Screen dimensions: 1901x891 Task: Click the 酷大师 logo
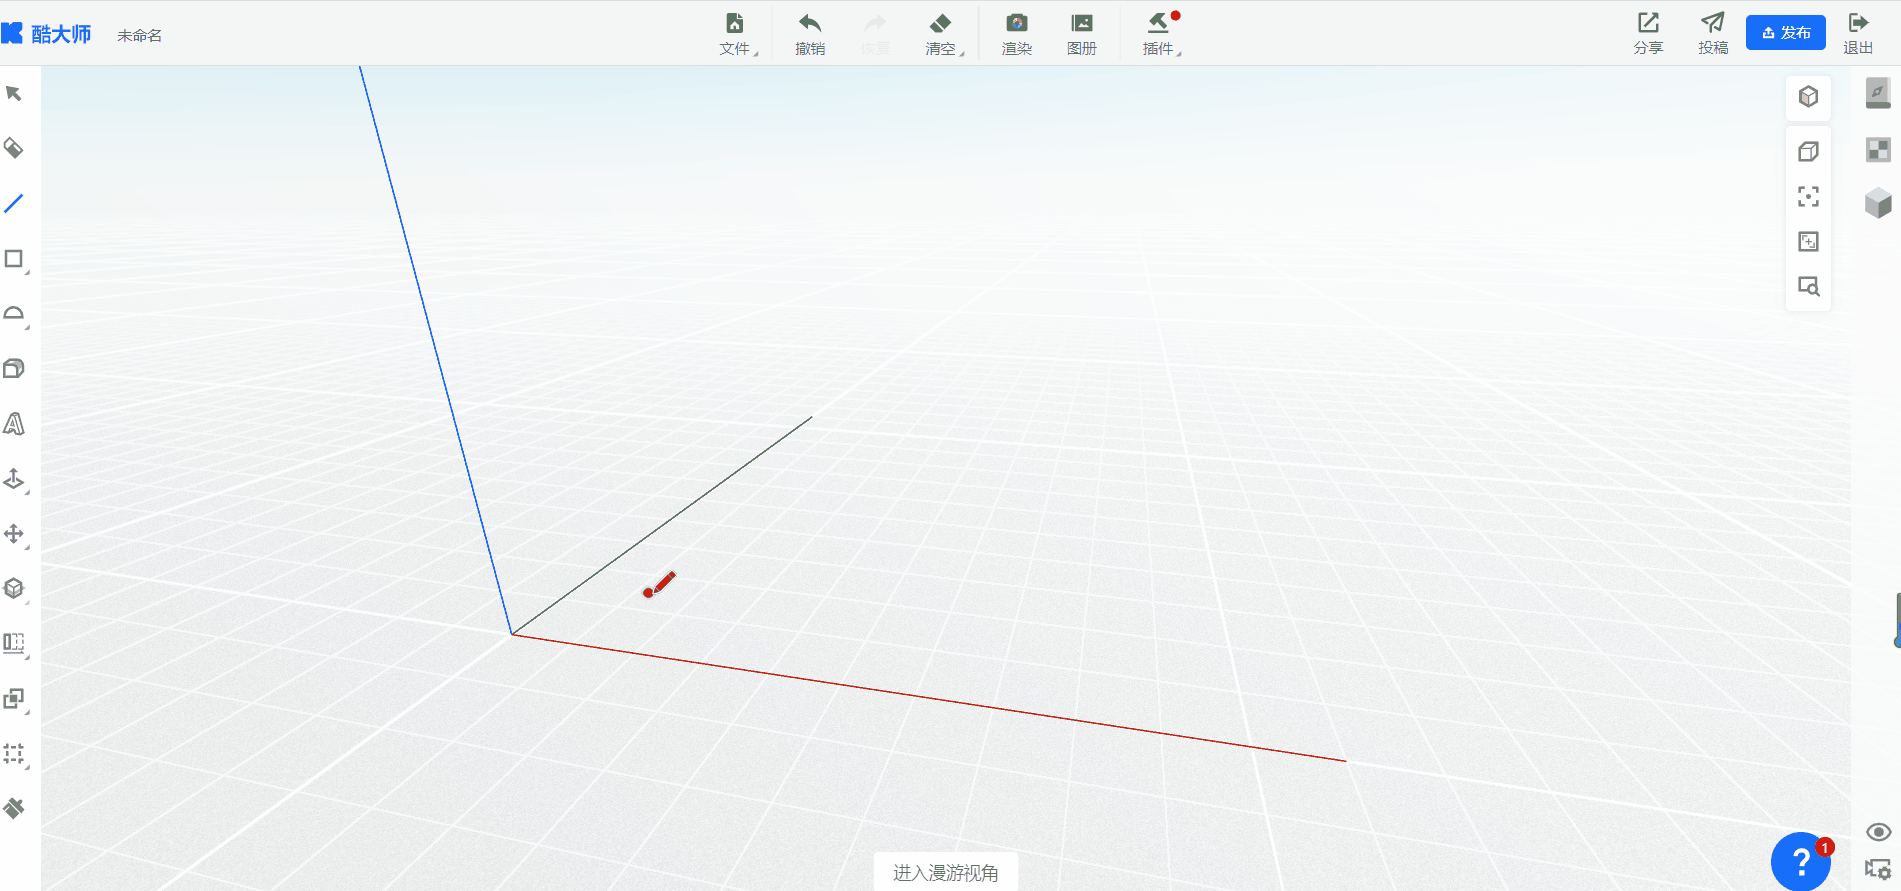(x=46, y=34)
